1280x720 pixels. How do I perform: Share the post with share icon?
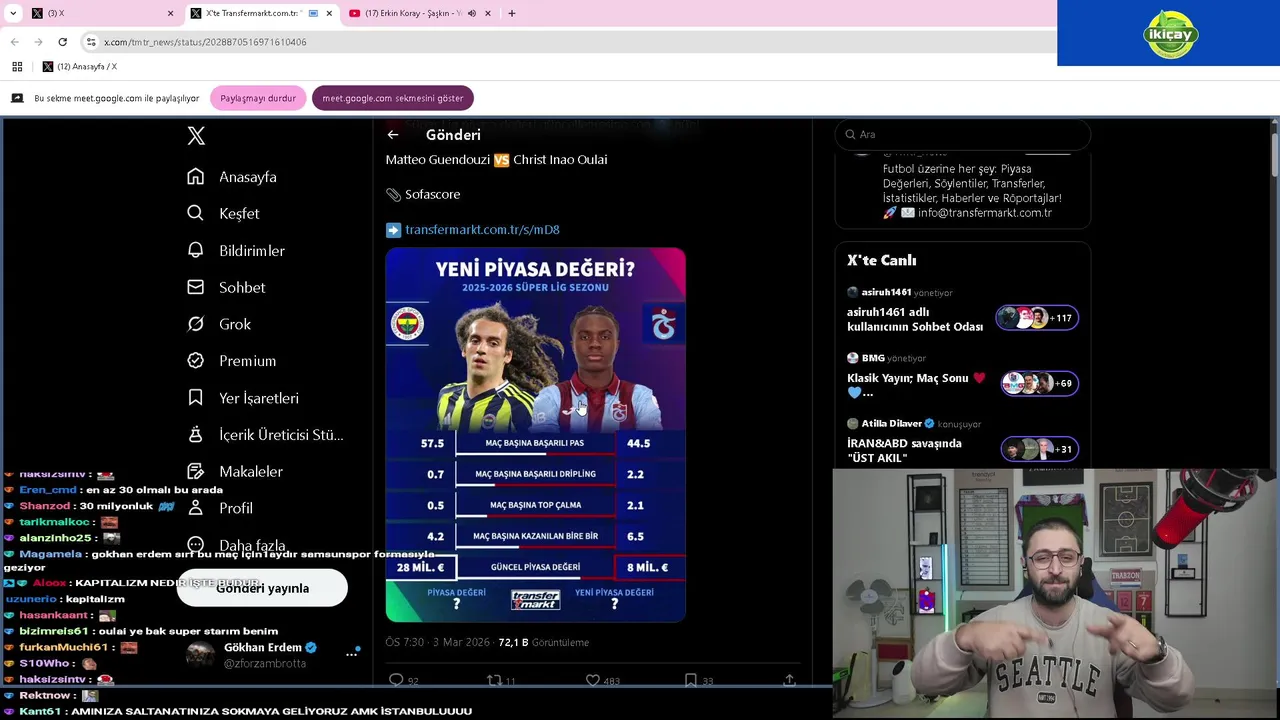click(x=789, y=680)
